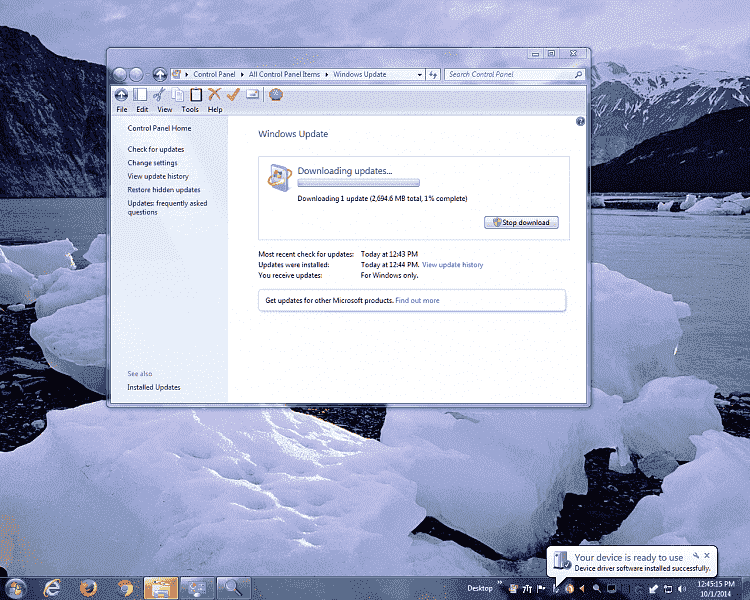Screen dimensions: 750x600
Task: Expand the address bar history dropdown arrow
Action: click(419, 75)
